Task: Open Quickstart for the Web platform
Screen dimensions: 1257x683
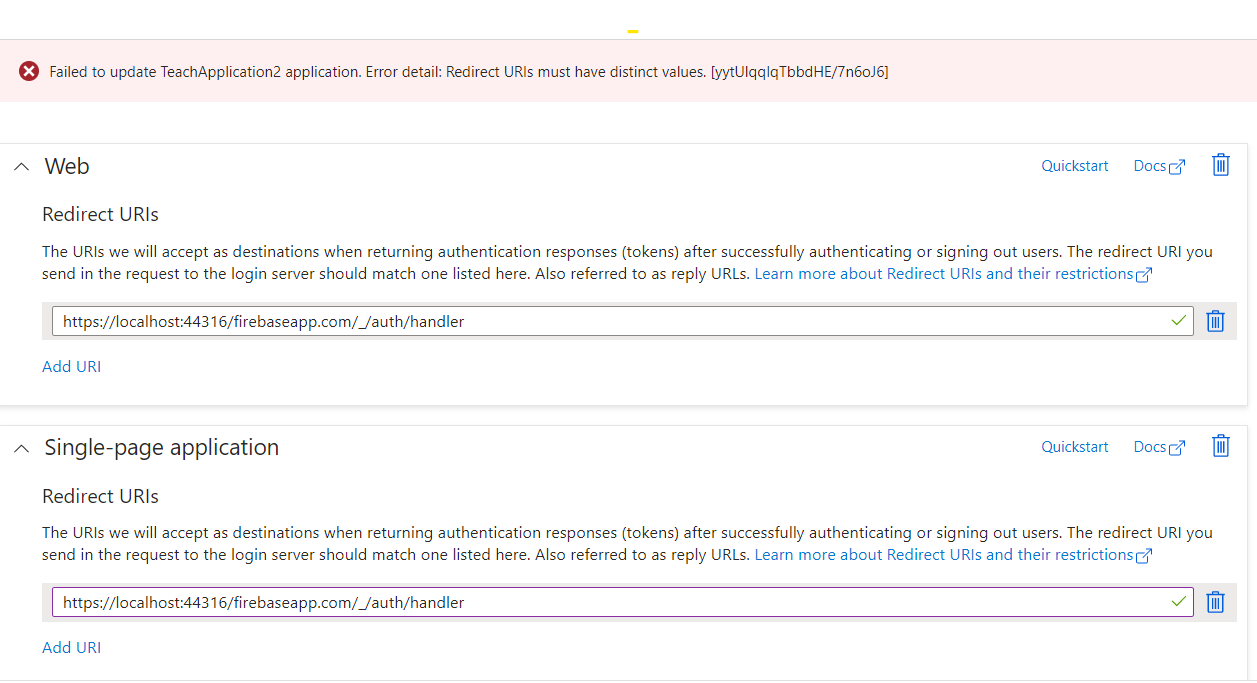Action: coord(1074,165)
